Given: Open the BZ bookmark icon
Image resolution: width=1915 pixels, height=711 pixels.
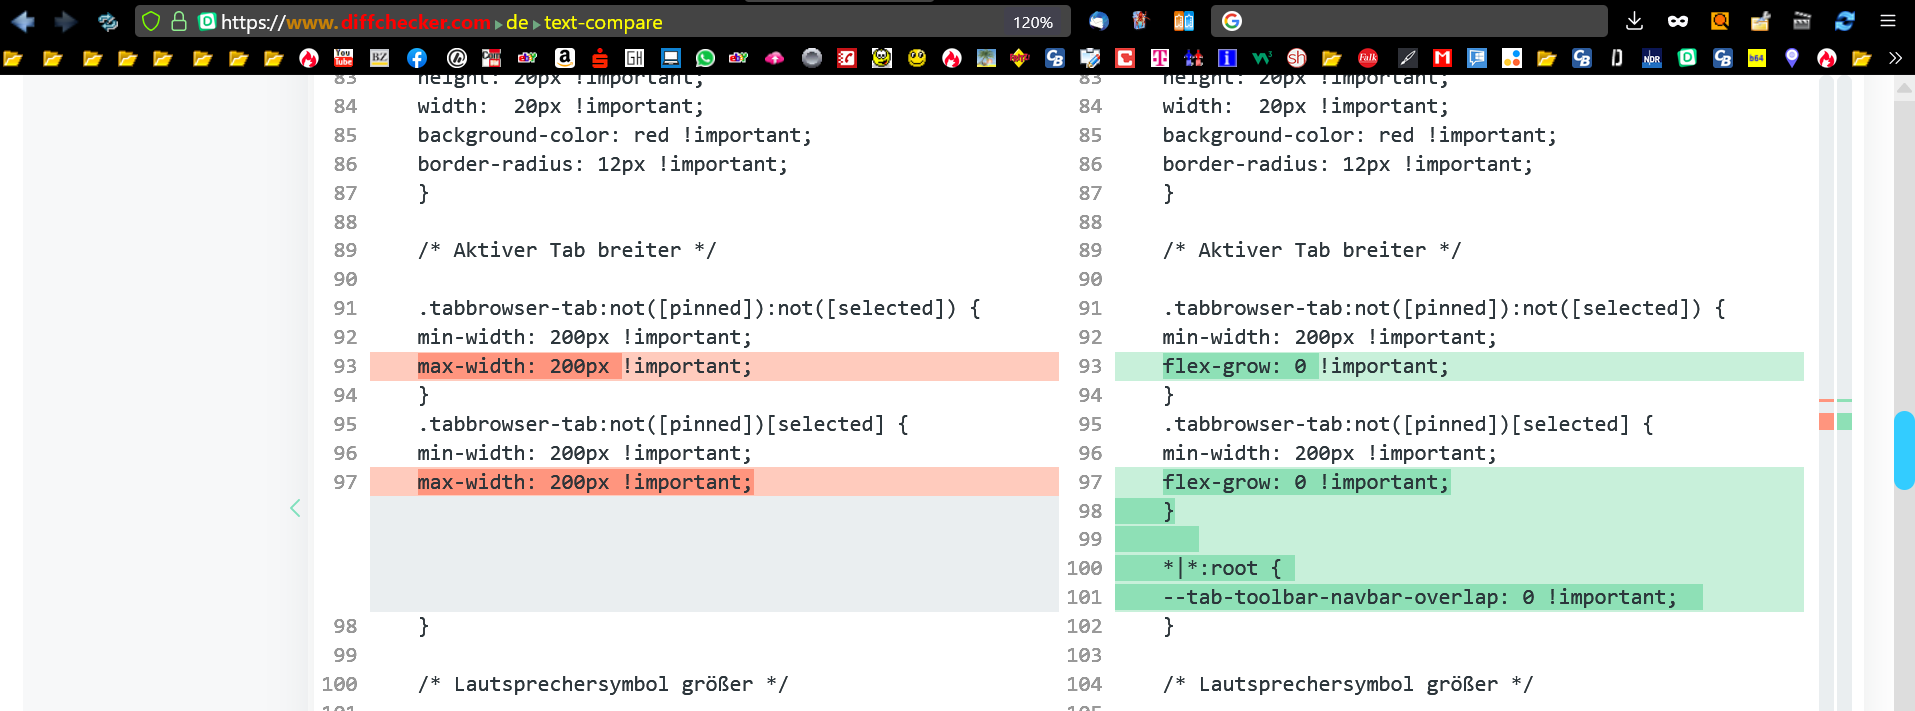Looking at the screenshot, I should (380, 58).
